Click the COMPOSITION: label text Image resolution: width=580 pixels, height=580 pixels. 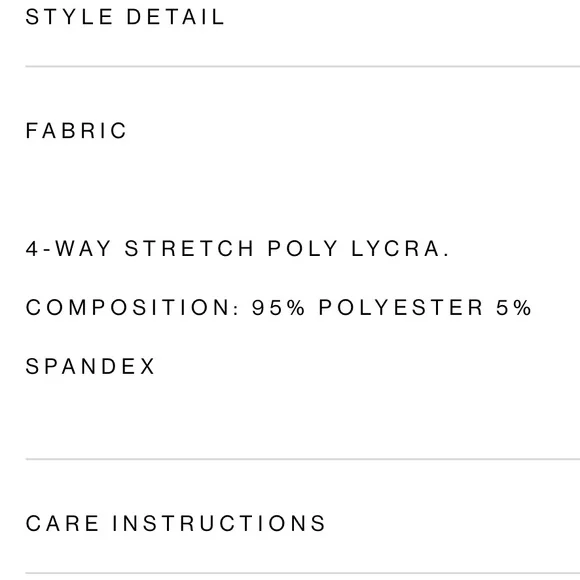point(133,307)
